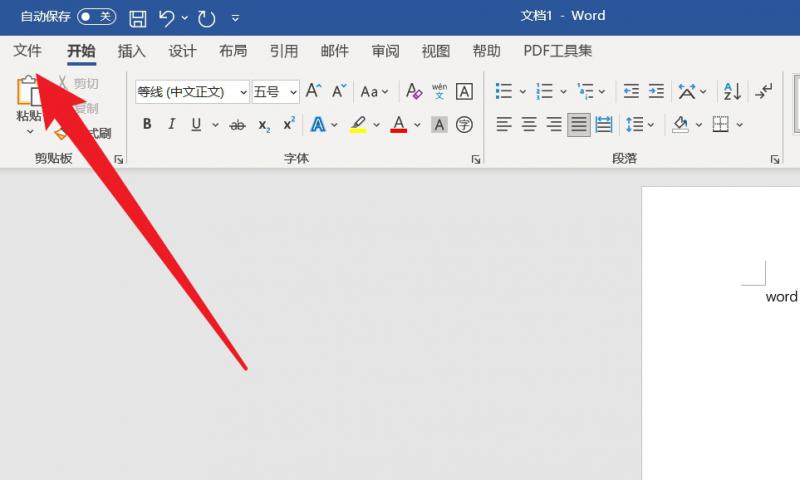
Task: Justify text alignment
Action: [x=579, y=124]
